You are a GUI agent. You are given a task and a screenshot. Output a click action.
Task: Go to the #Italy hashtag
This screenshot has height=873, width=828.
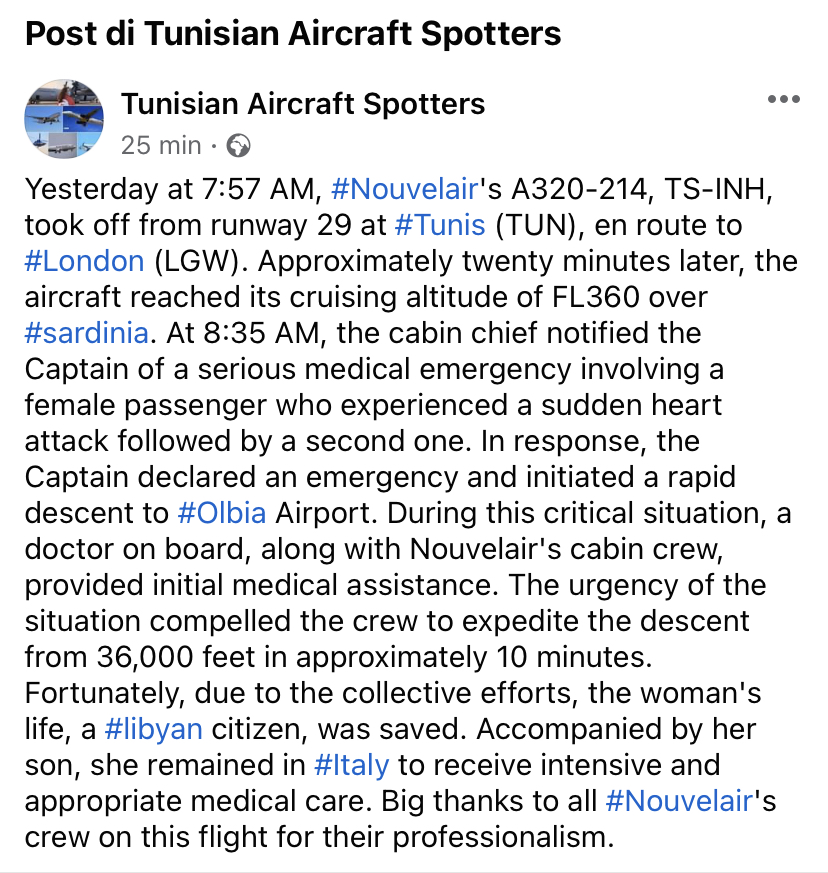[x=351, y=767]
